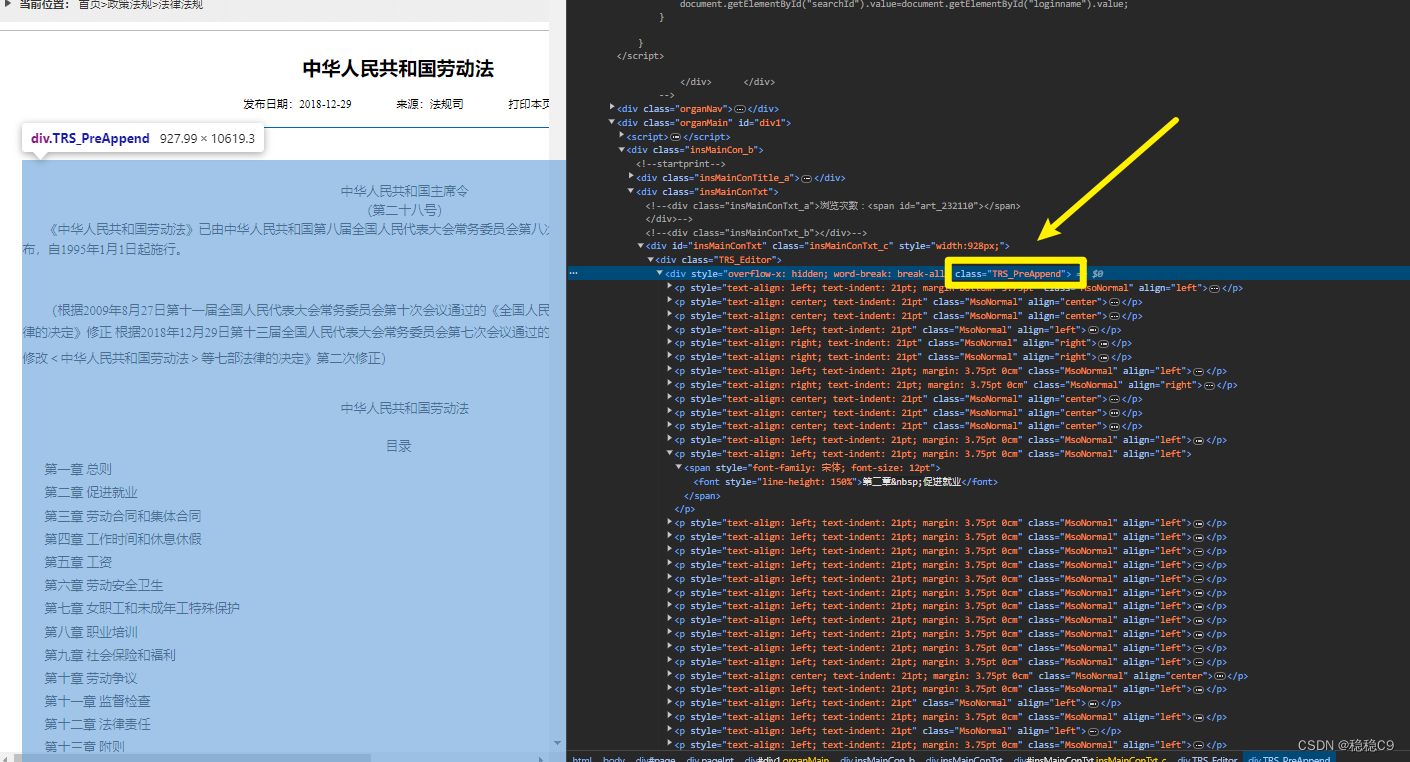Click the 第八章 职业培训 entry
Screen dimensions: 1410x762
[x=91, y=632]
